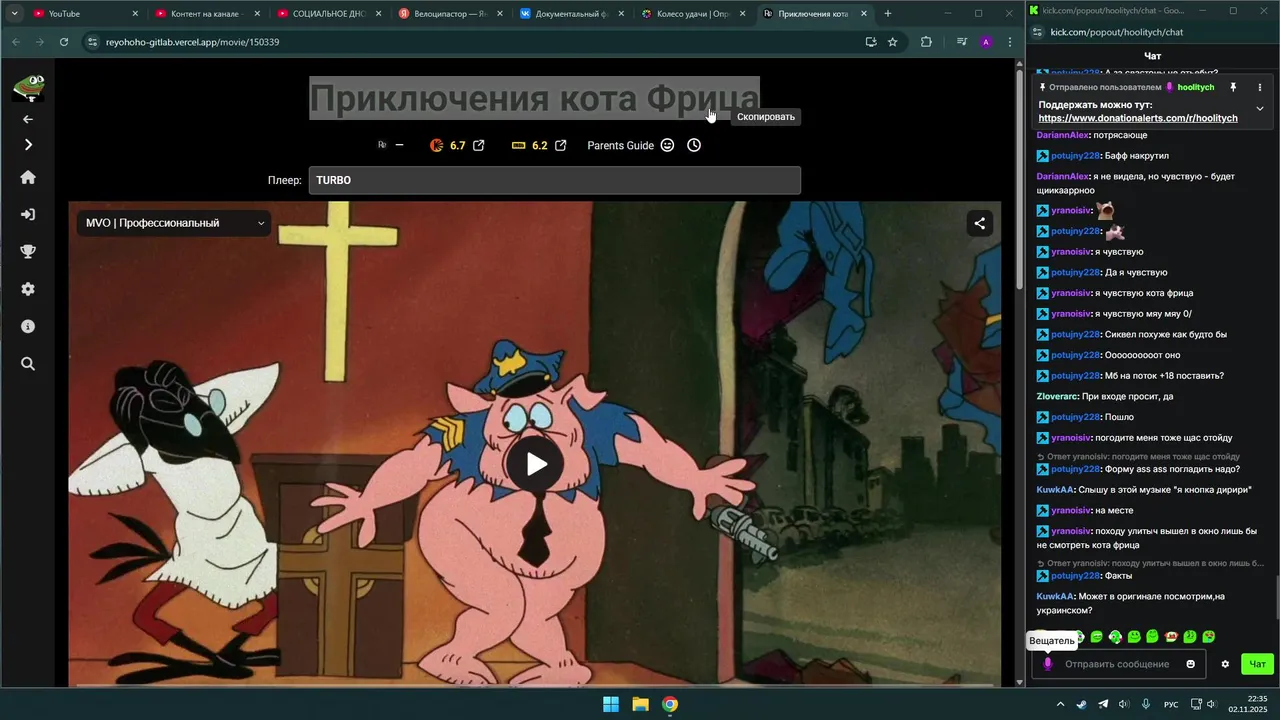This screenshot has width=1280, height=720.
Task: Switch to Контент на канале tab
Action: (206, 14)
